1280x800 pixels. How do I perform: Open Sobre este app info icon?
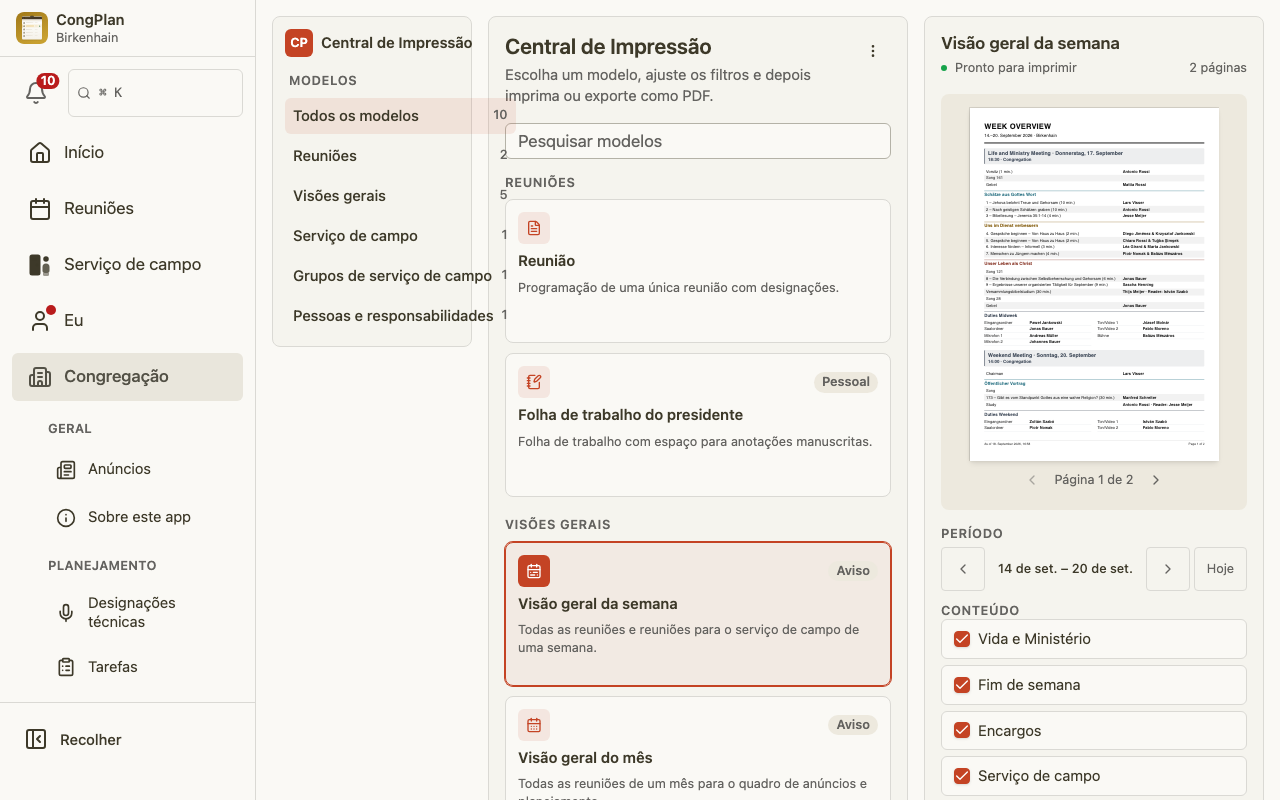66,517
